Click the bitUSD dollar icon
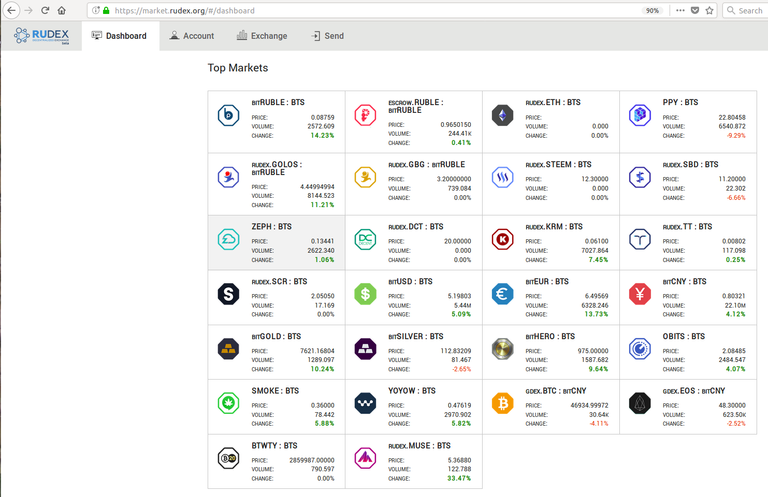The height and width of the screenshot is (497, 768). click(365, 294)
